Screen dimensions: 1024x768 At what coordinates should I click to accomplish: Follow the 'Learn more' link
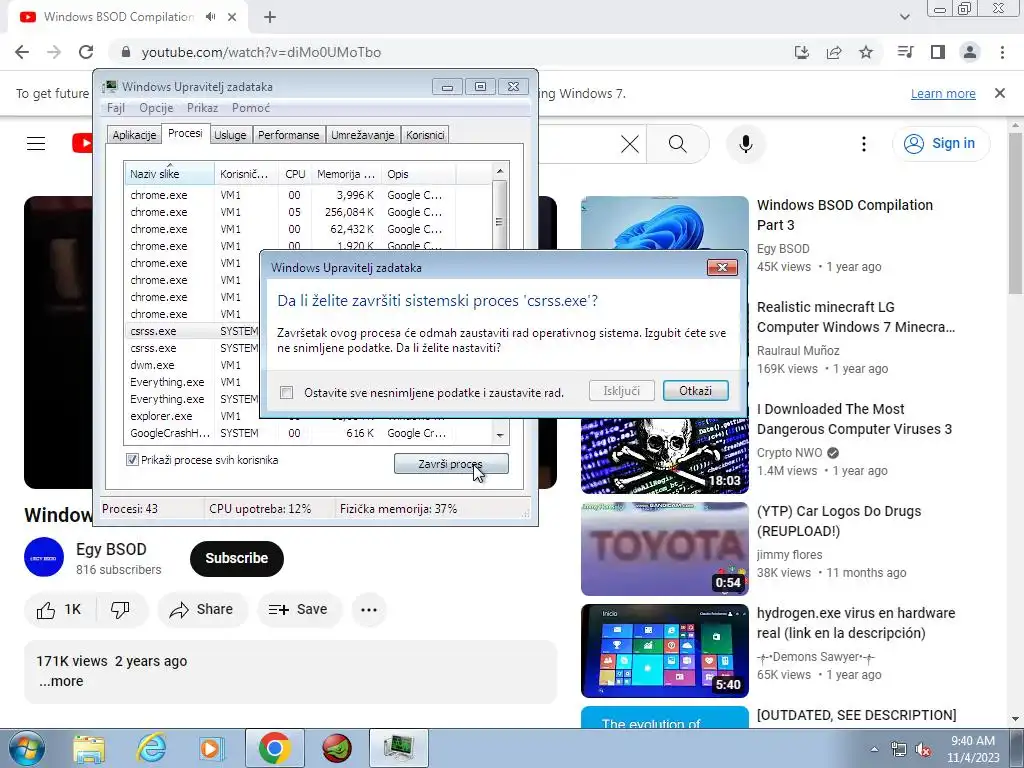[x=943, y=93]
